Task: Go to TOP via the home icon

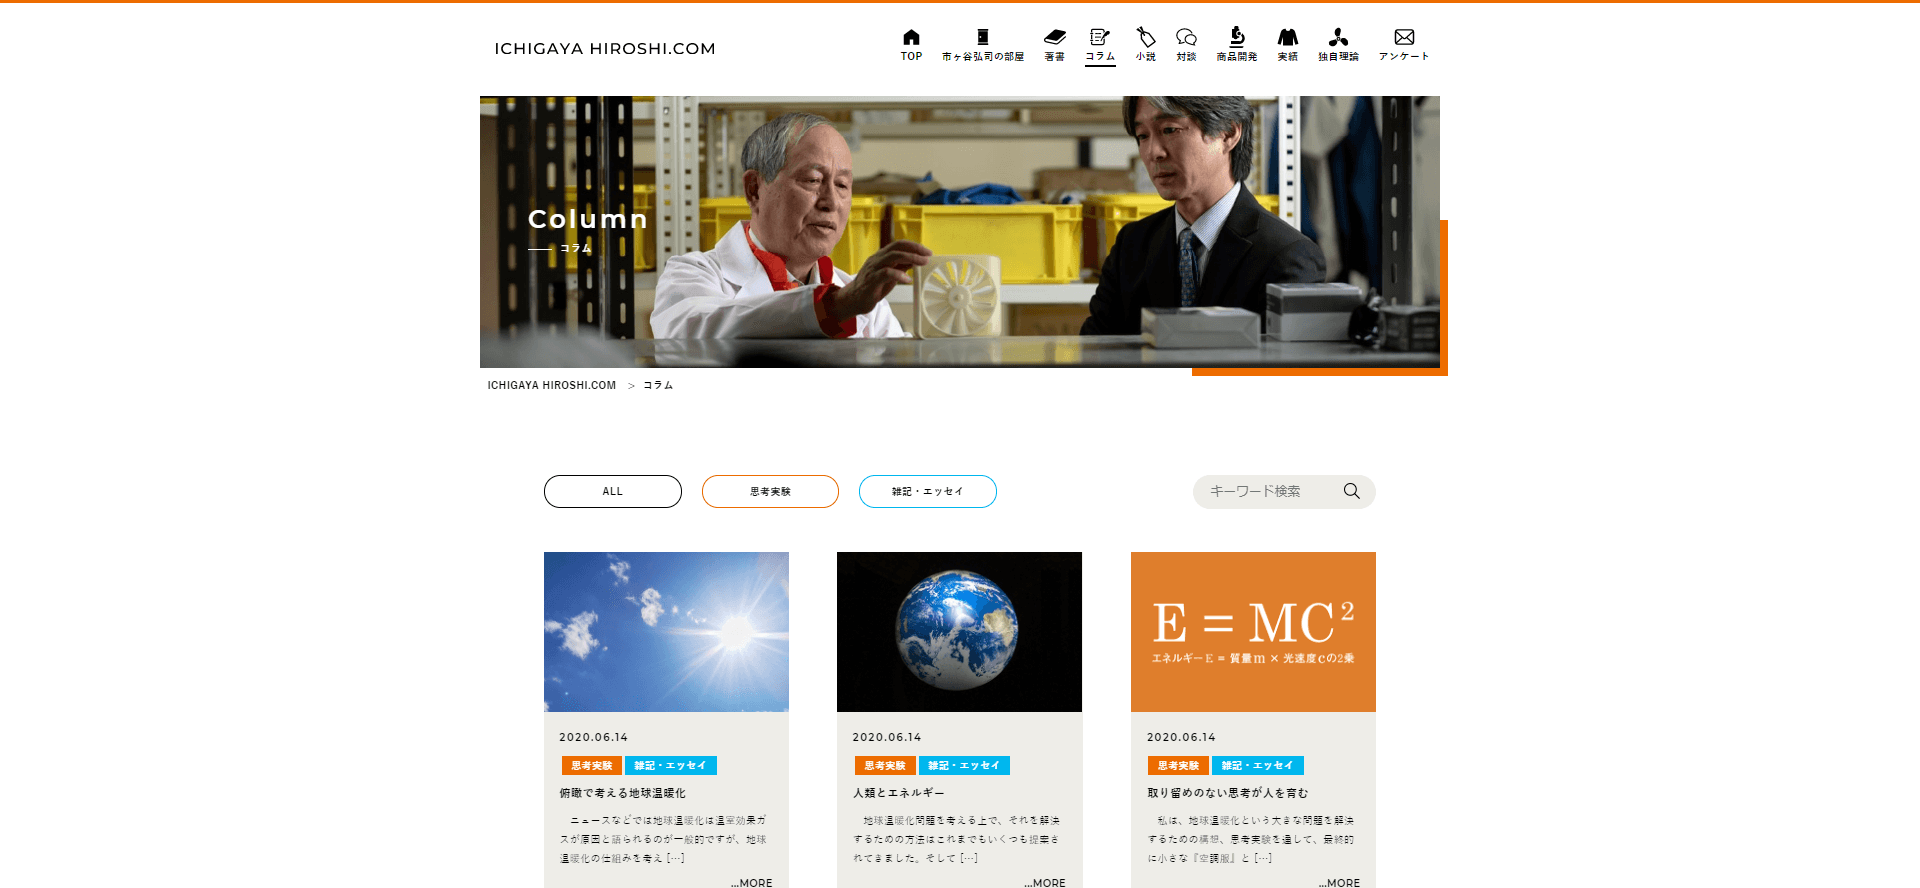Action: (x=911, y=38)
